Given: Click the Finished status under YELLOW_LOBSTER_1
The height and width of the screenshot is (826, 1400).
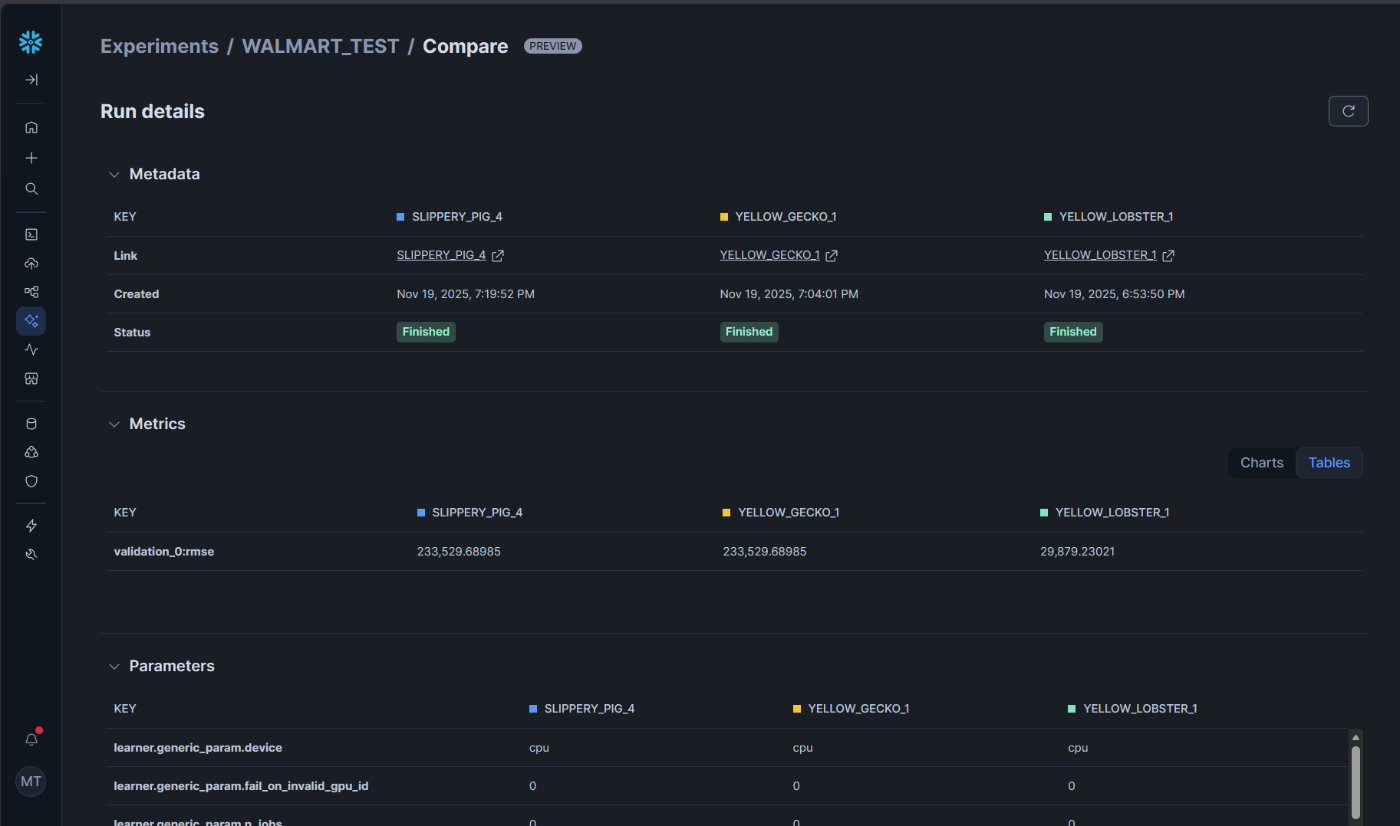Looking at the screenshot, I should pyautogui.click(x=1073, y=332).
